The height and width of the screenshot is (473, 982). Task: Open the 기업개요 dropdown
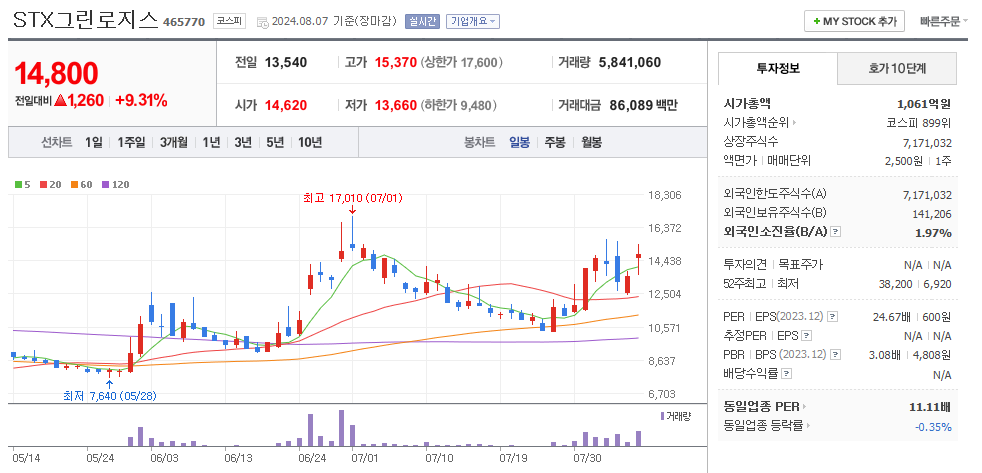click(472, 21)
